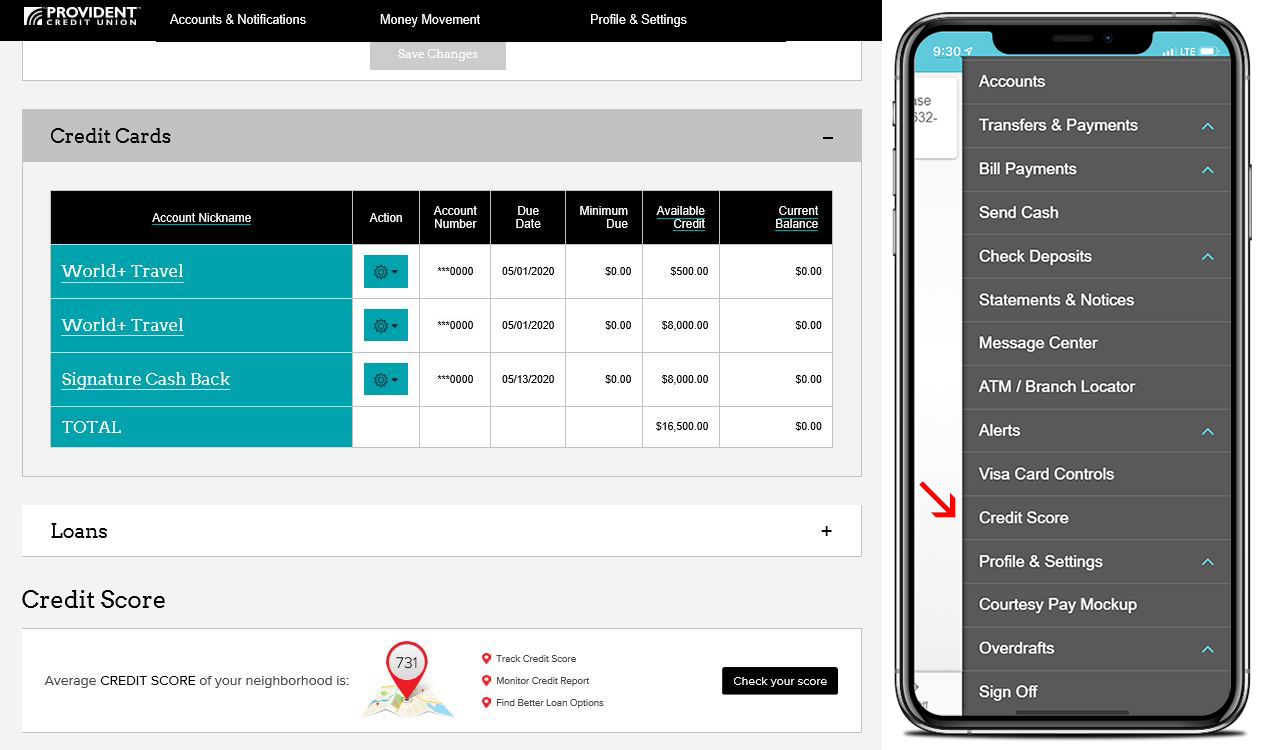Open gear action menu for Signature Cash Back
Image resolution: width=1262 pixels, height=750 pixels.
tap(386, 379)
